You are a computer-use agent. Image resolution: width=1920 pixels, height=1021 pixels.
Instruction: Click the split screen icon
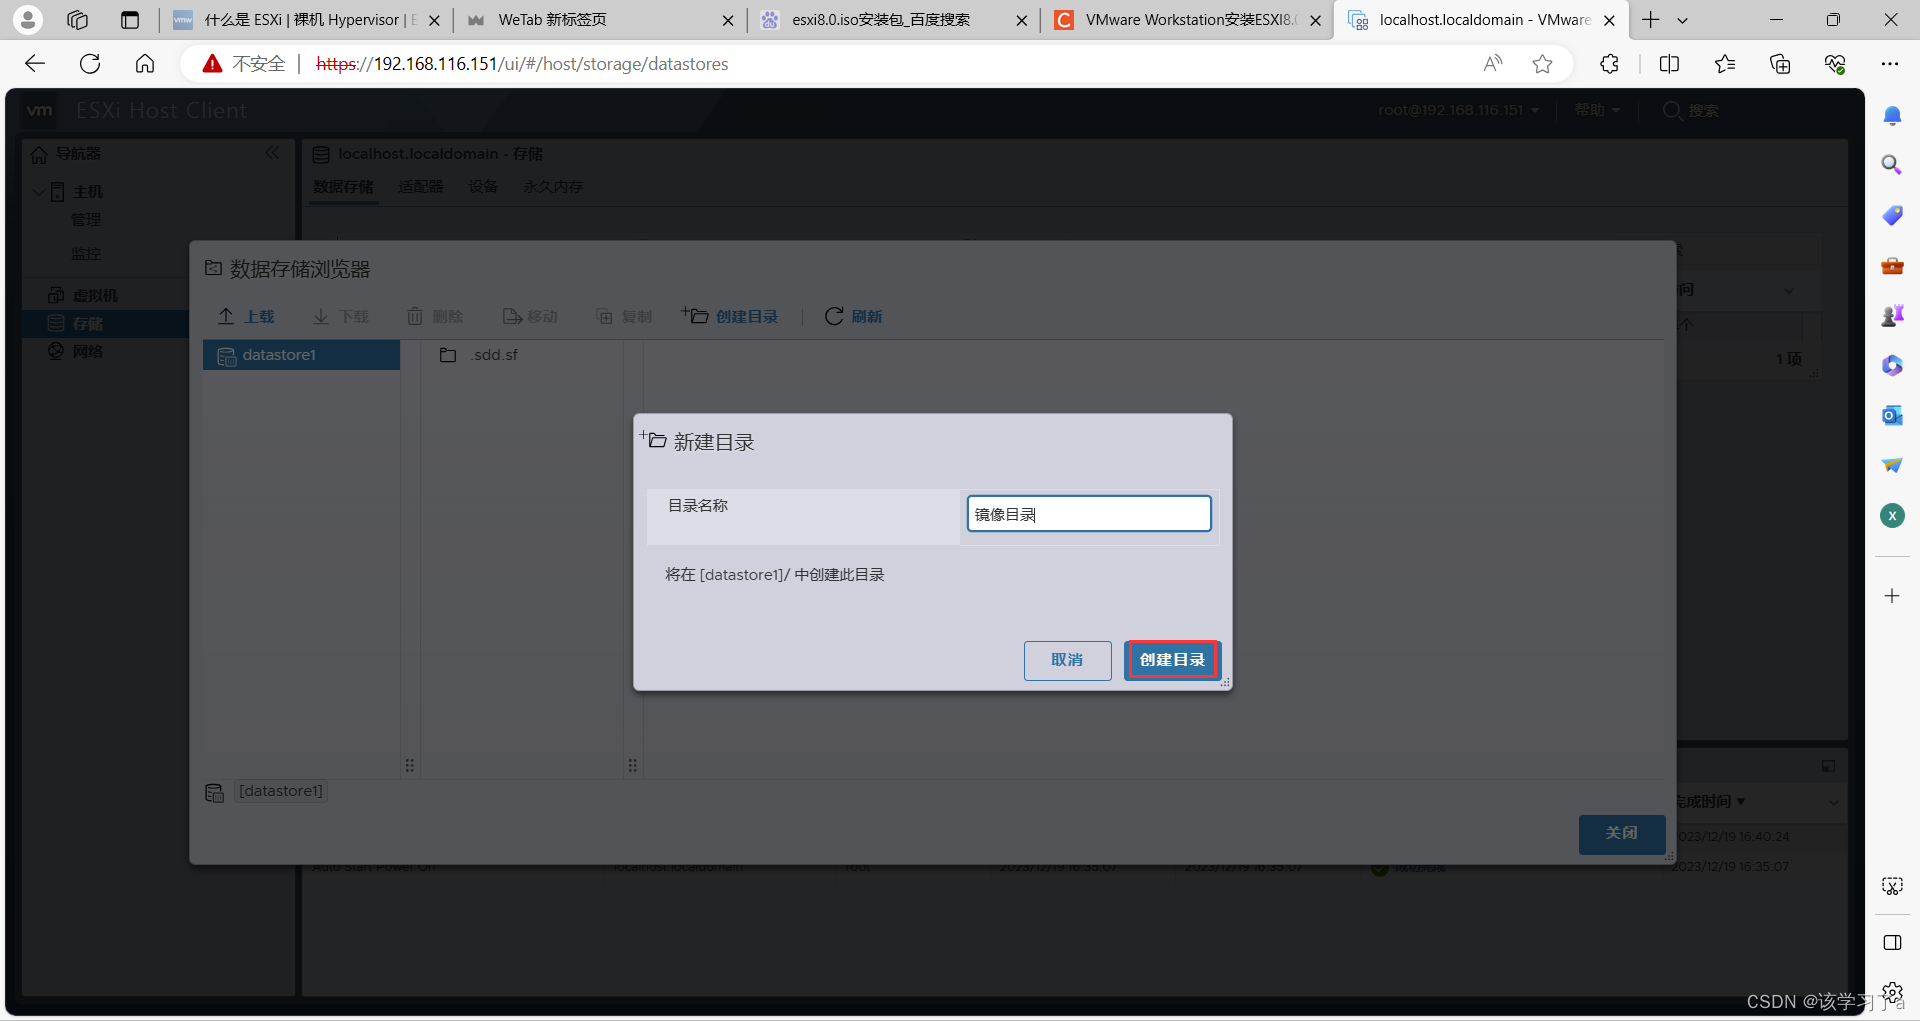1669,64
